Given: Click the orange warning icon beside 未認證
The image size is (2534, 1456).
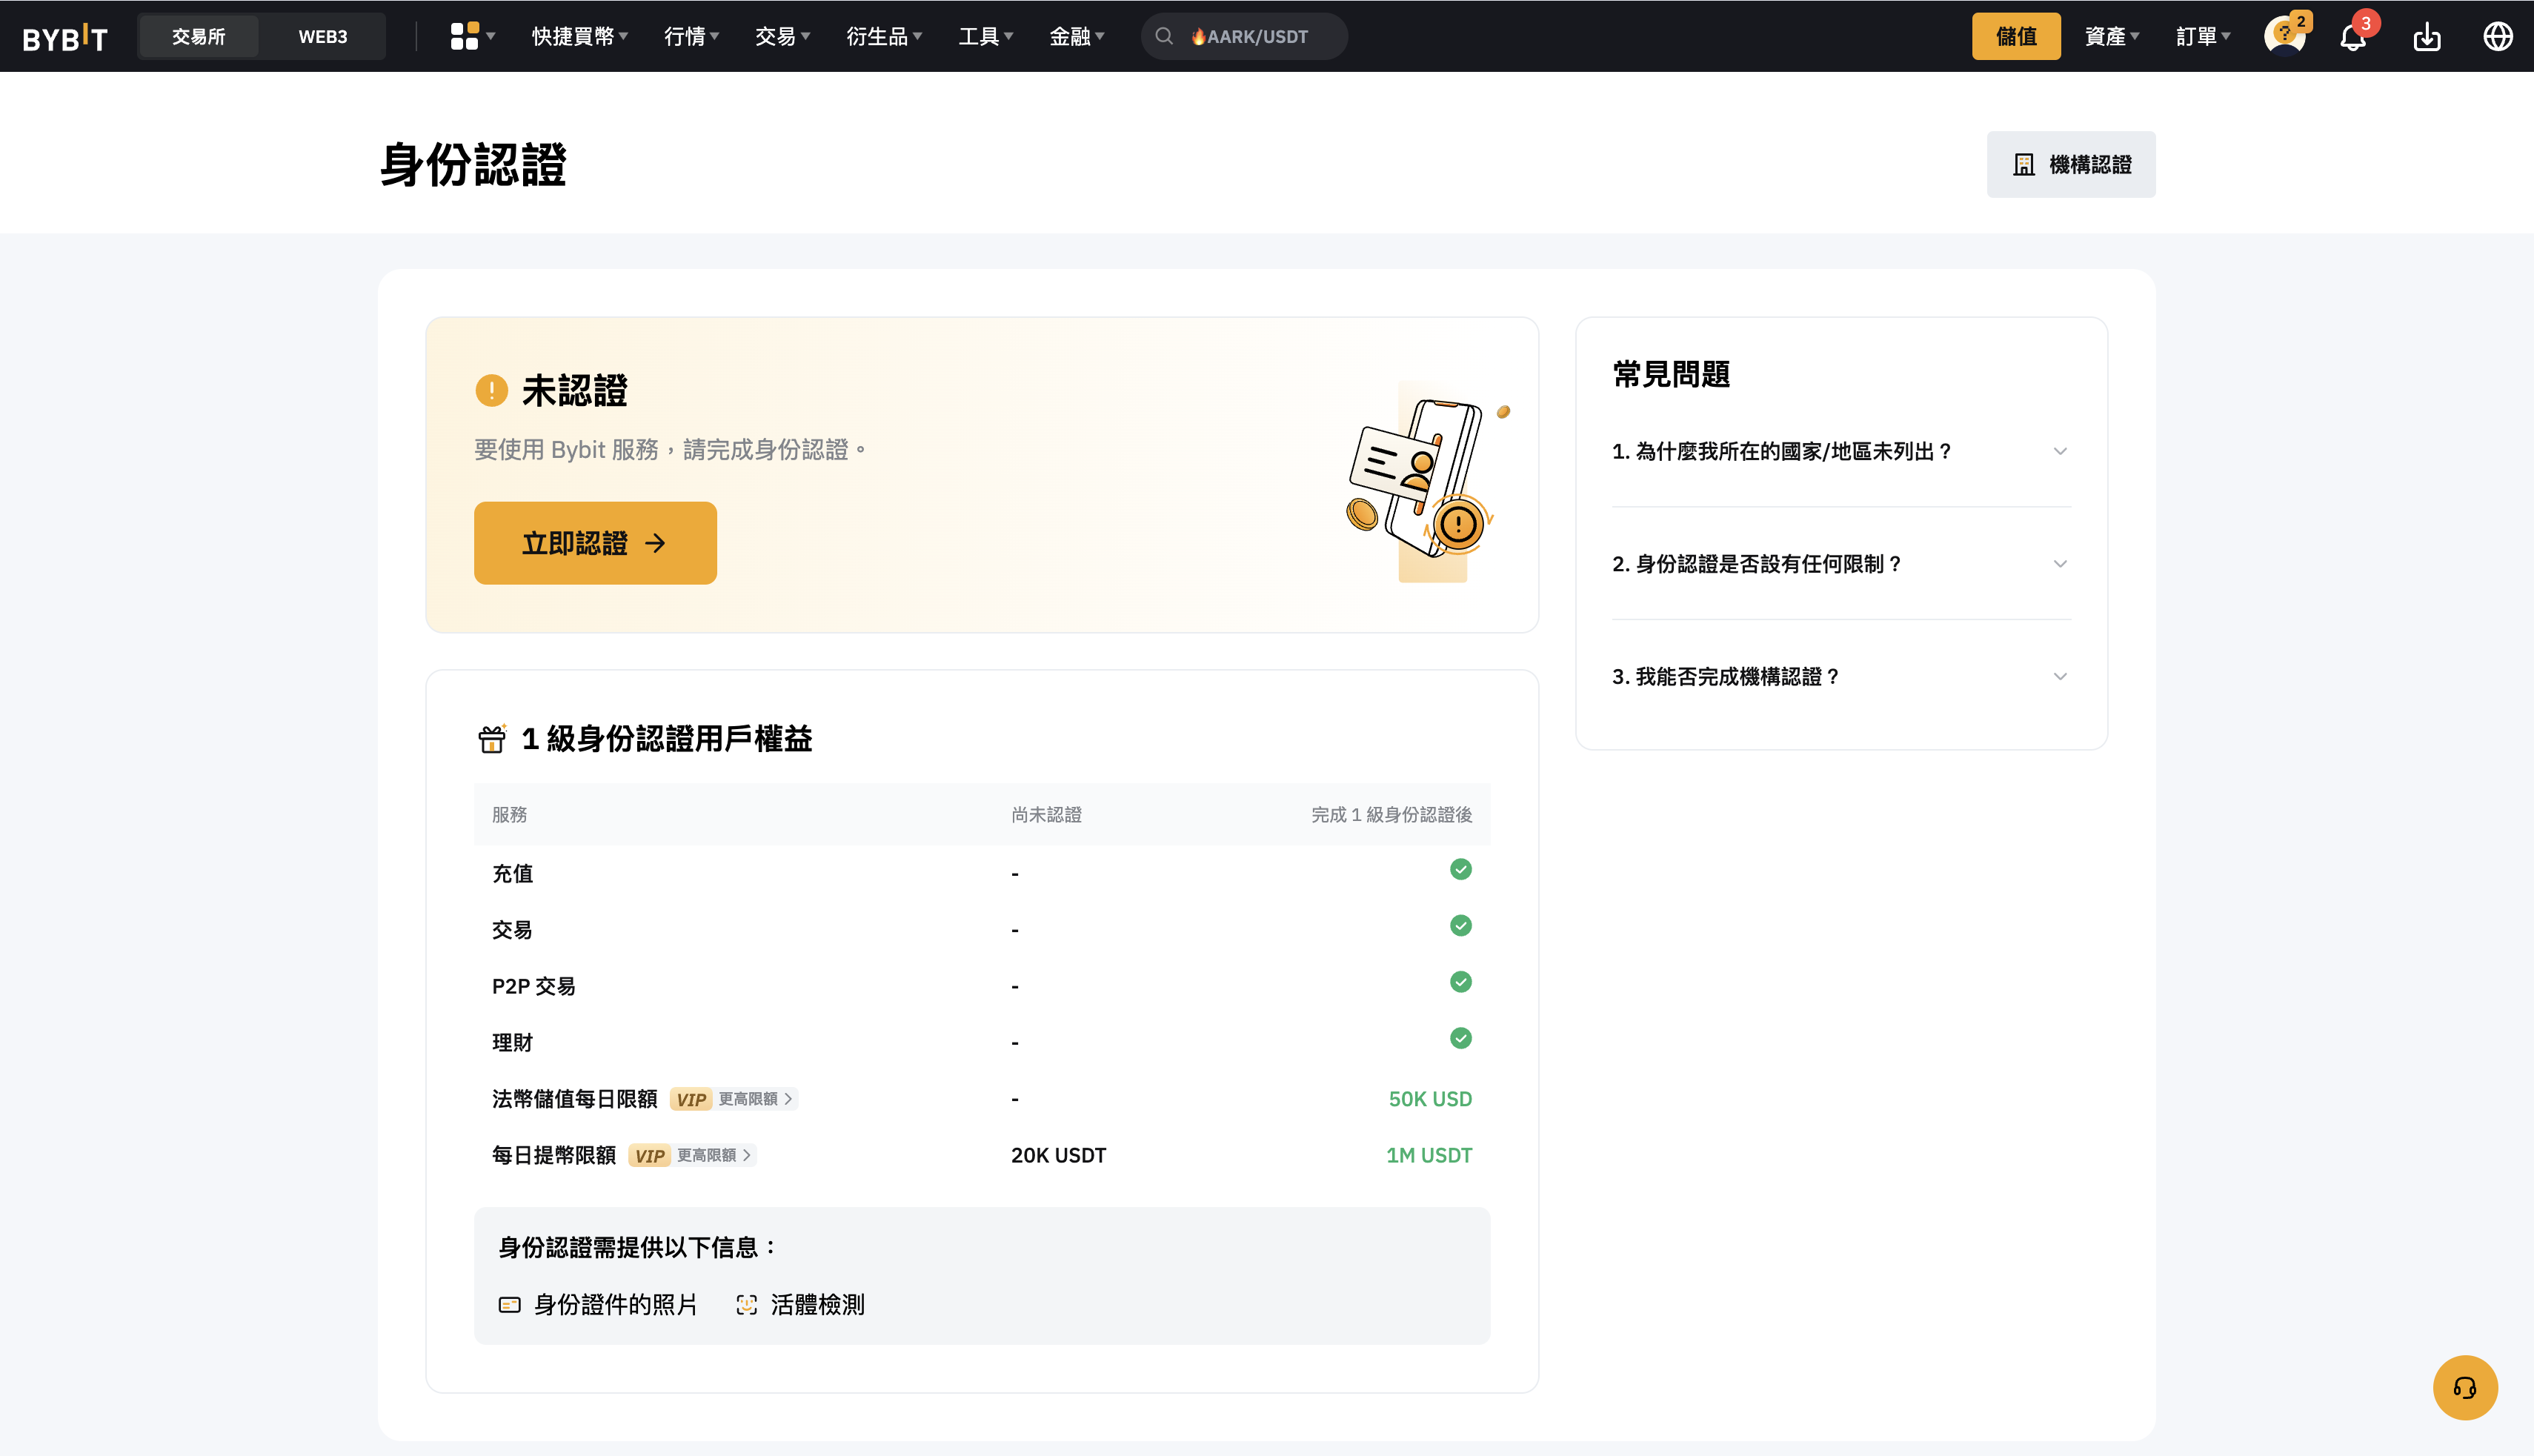Looking at the screenshot, I should (x=491, y=390).
